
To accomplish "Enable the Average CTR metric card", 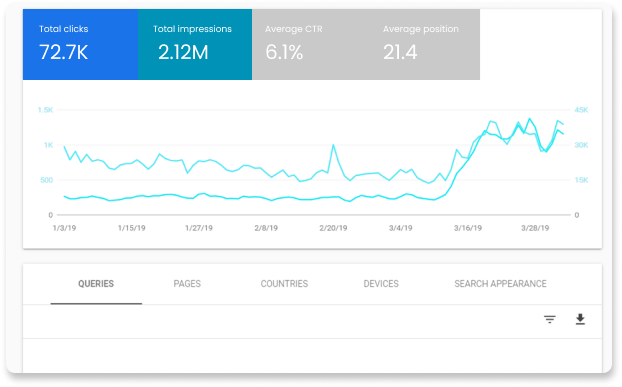I will (x=309, y=44).
